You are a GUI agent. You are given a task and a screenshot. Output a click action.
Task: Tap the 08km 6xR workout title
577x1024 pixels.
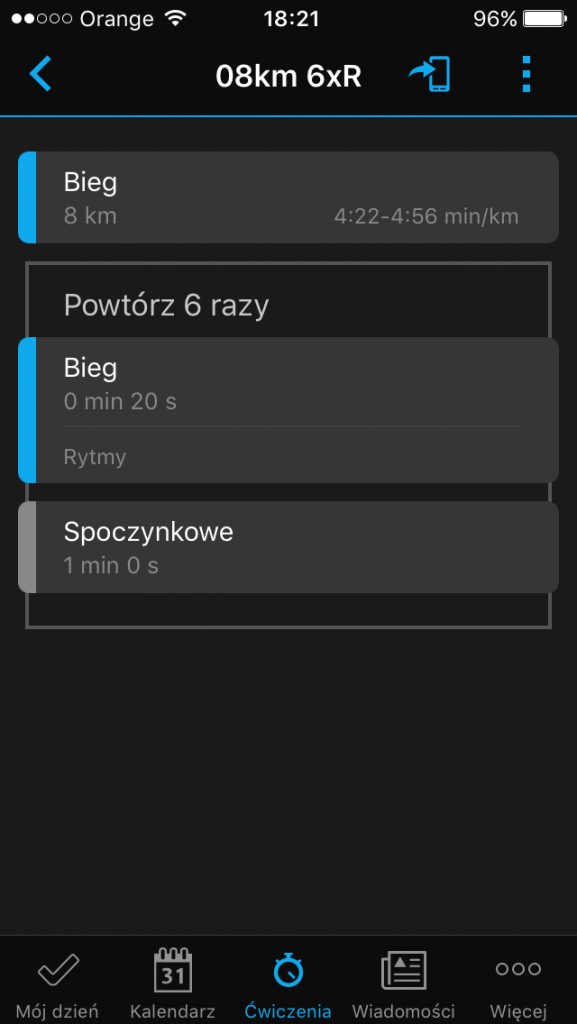coord(288,77)
